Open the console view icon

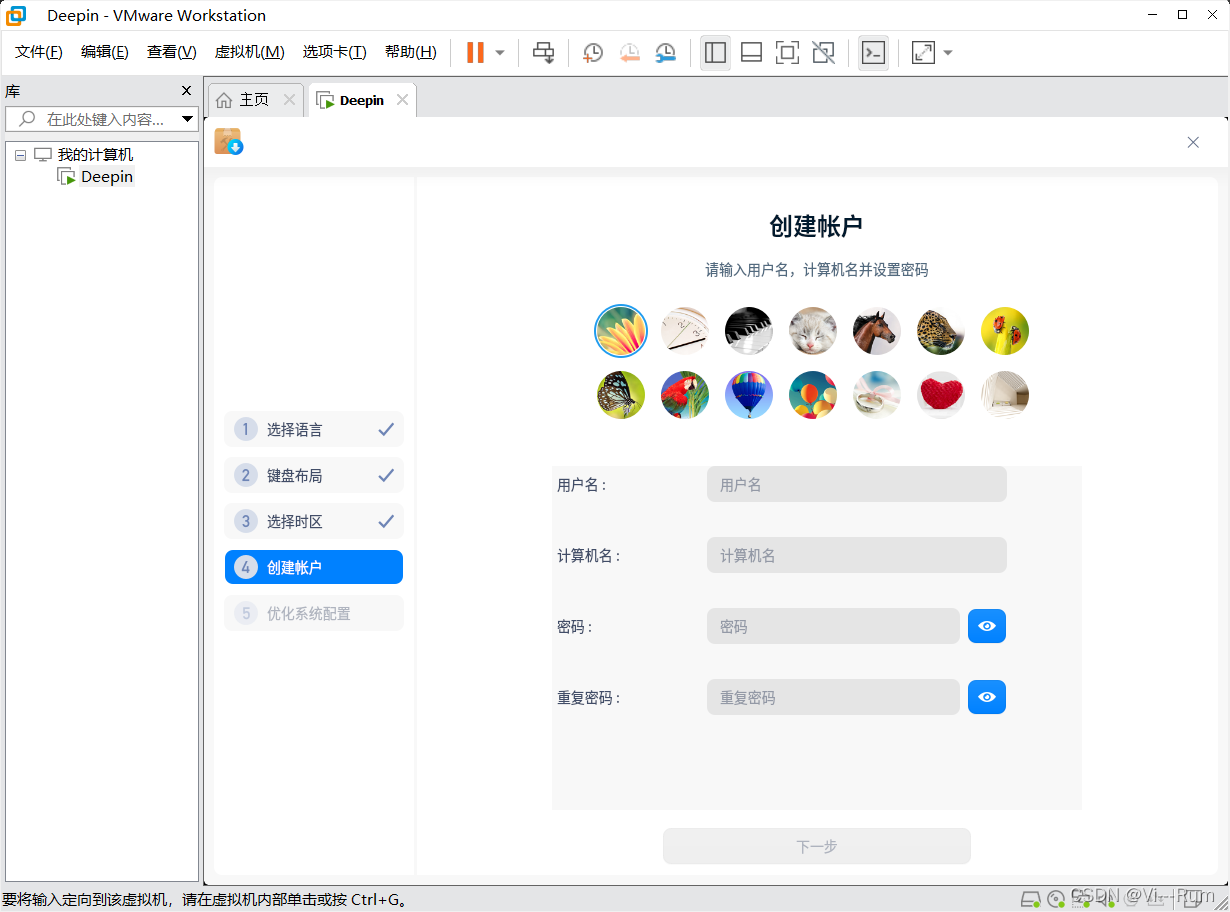click(873, 53)
